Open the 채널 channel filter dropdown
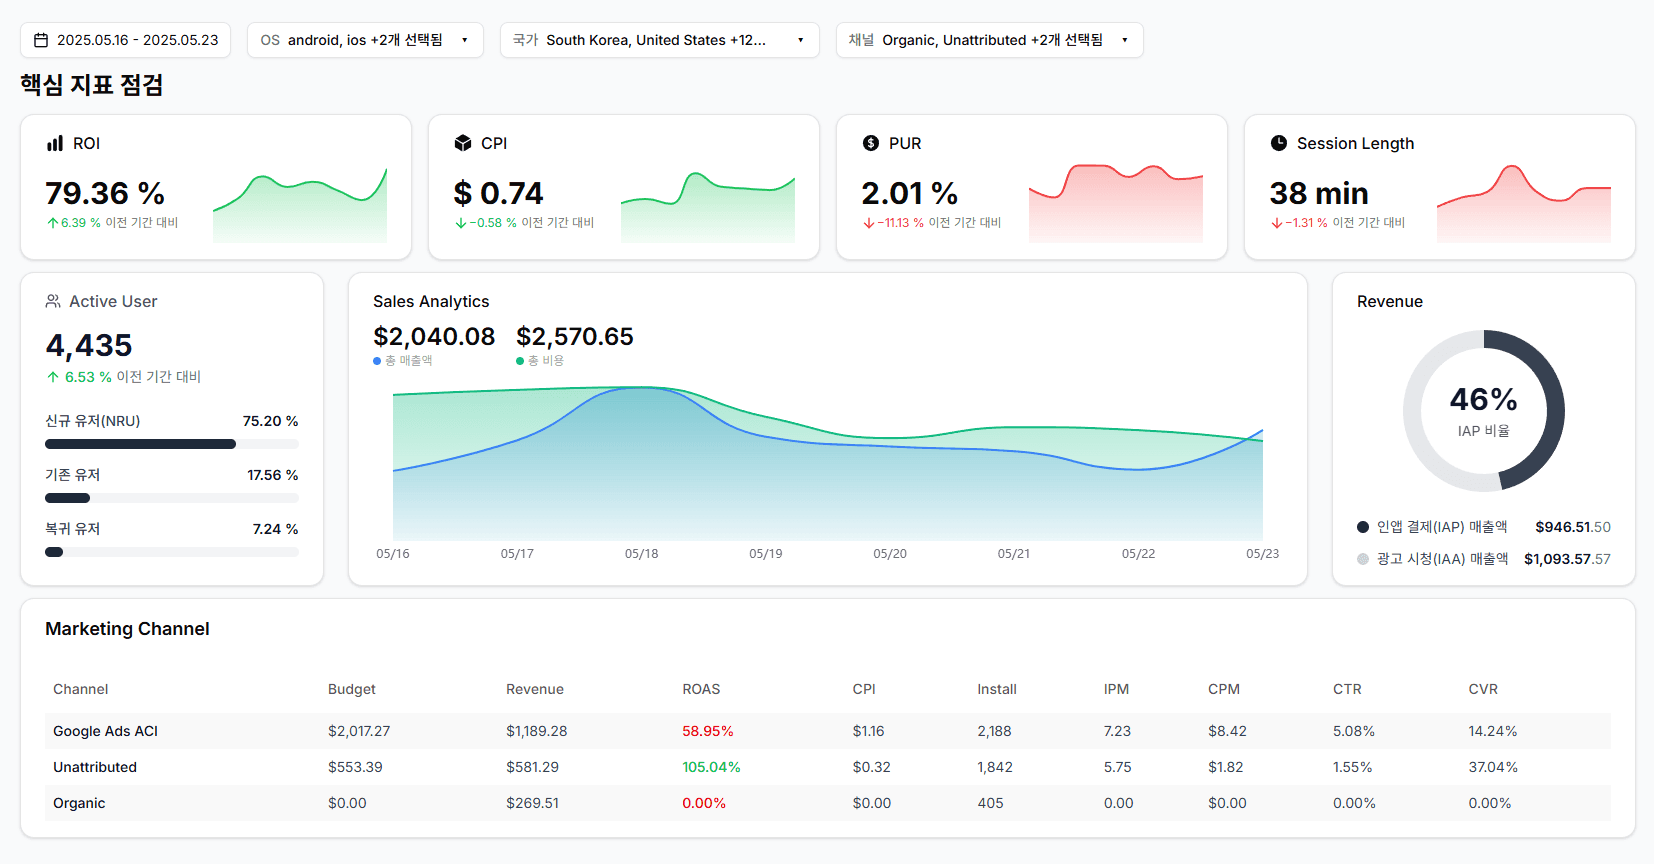 (x=989, y=40)
